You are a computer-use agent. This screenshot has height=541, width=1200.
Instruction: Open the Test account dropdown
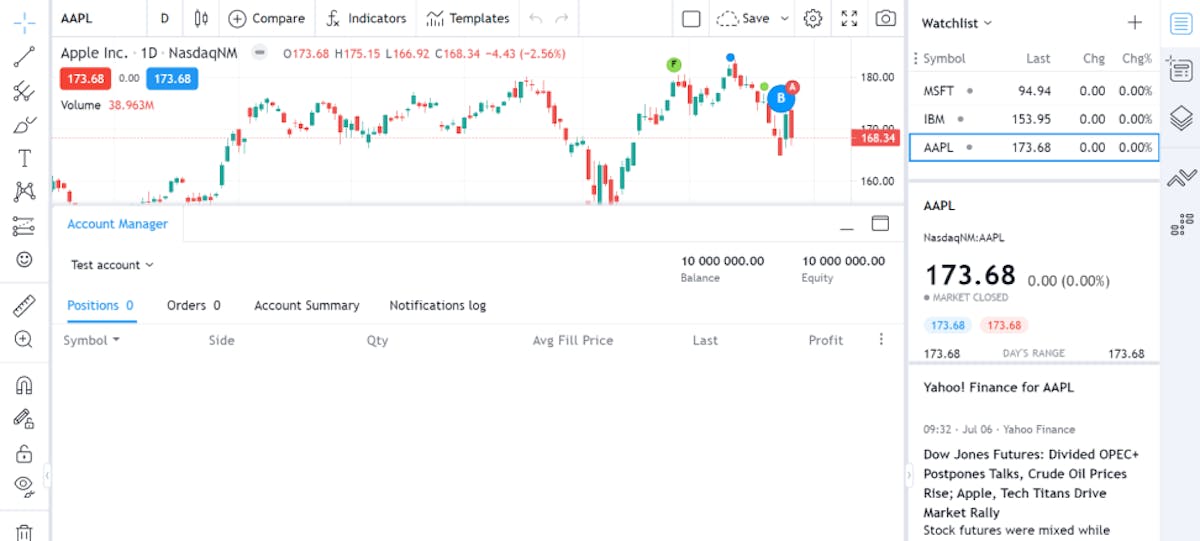pos(113,265)
